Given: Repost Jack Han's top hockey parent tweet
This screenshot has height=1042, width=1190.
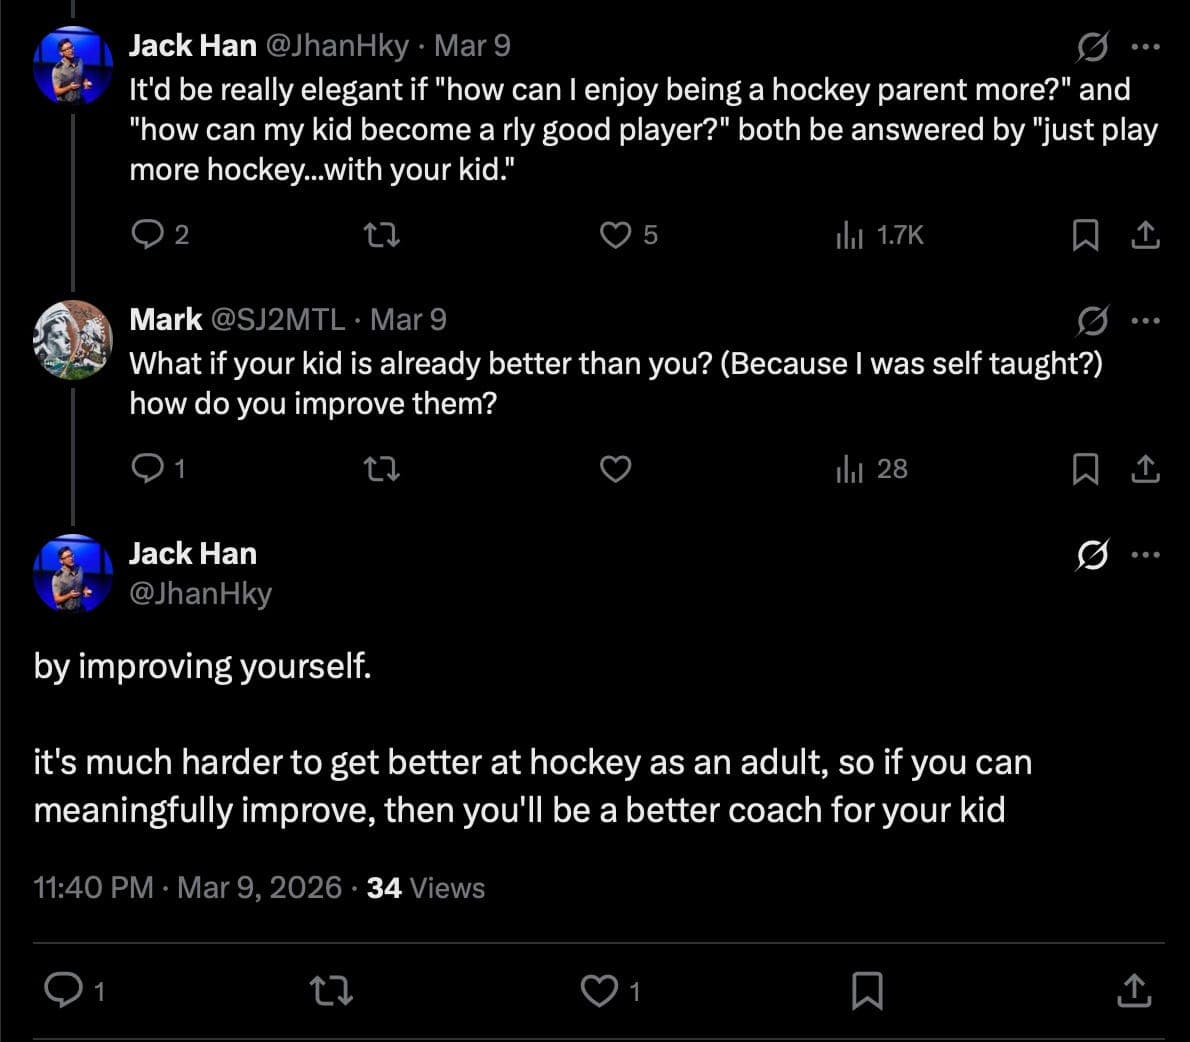Looking at the screenshot, I should click(381, 235).
